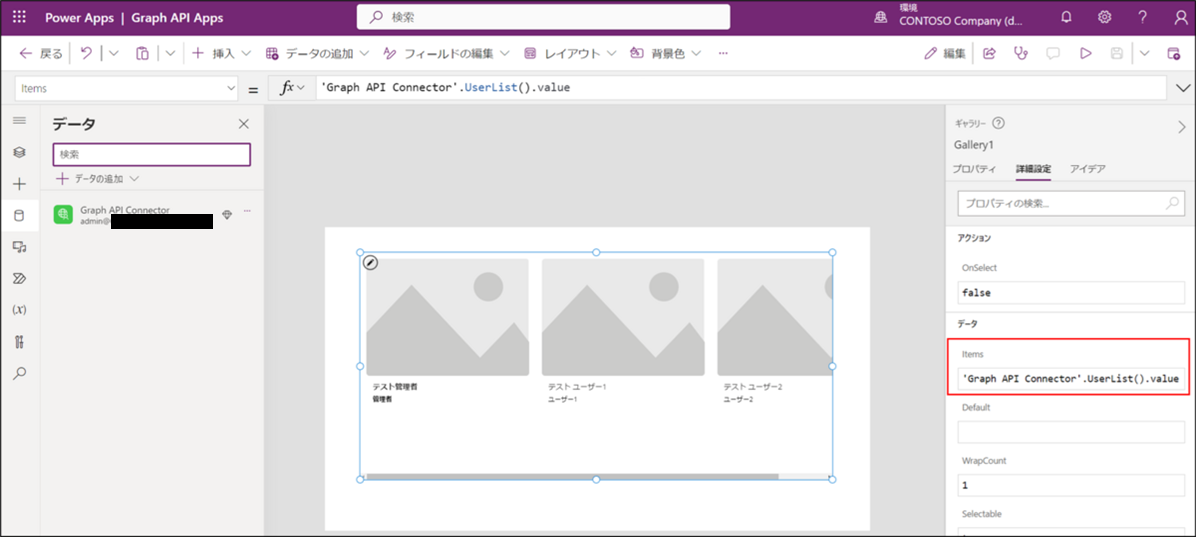Image resolution: width=1196 pixels, height=537 pixels.
Task: Switch to the 詳細設定 tab
Action: point(1033,169)
